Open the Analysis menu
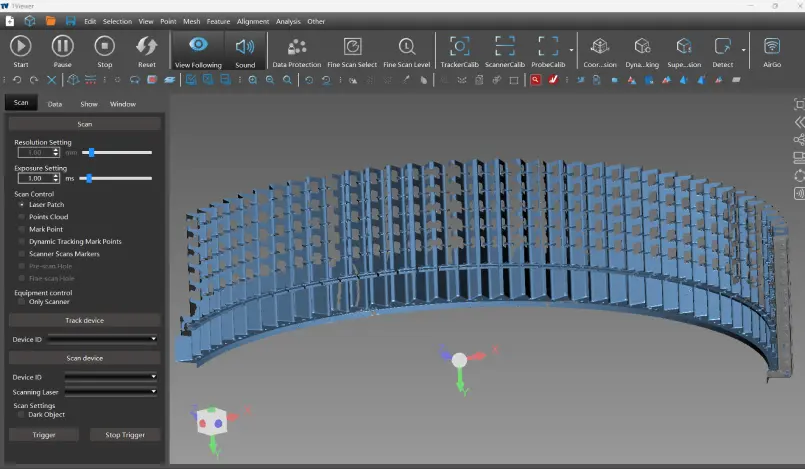 tap(288, 22)
